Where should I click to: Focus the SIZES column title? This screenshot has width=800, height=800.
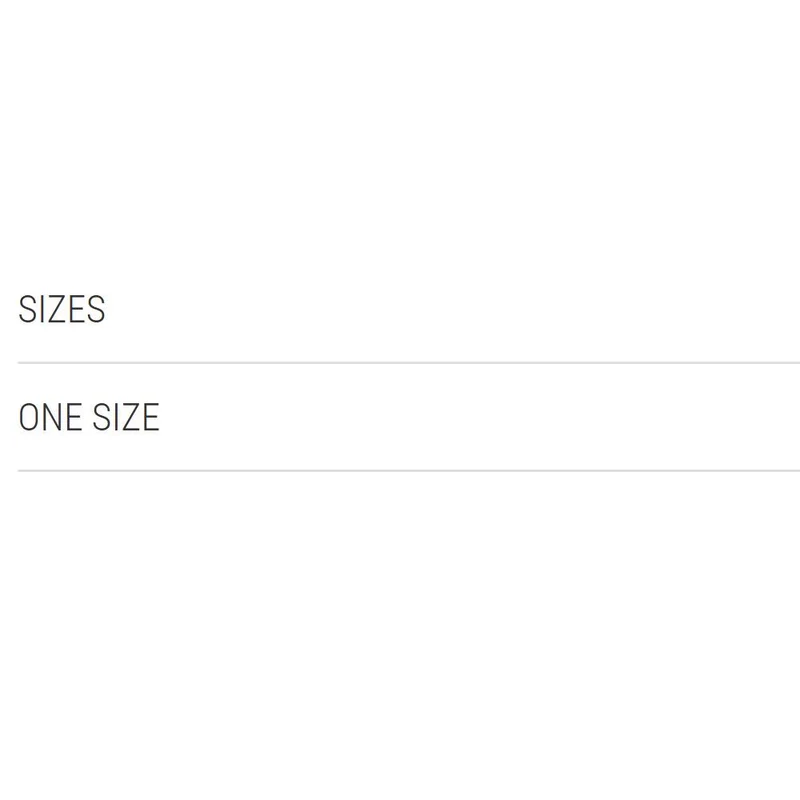point(62,309)
